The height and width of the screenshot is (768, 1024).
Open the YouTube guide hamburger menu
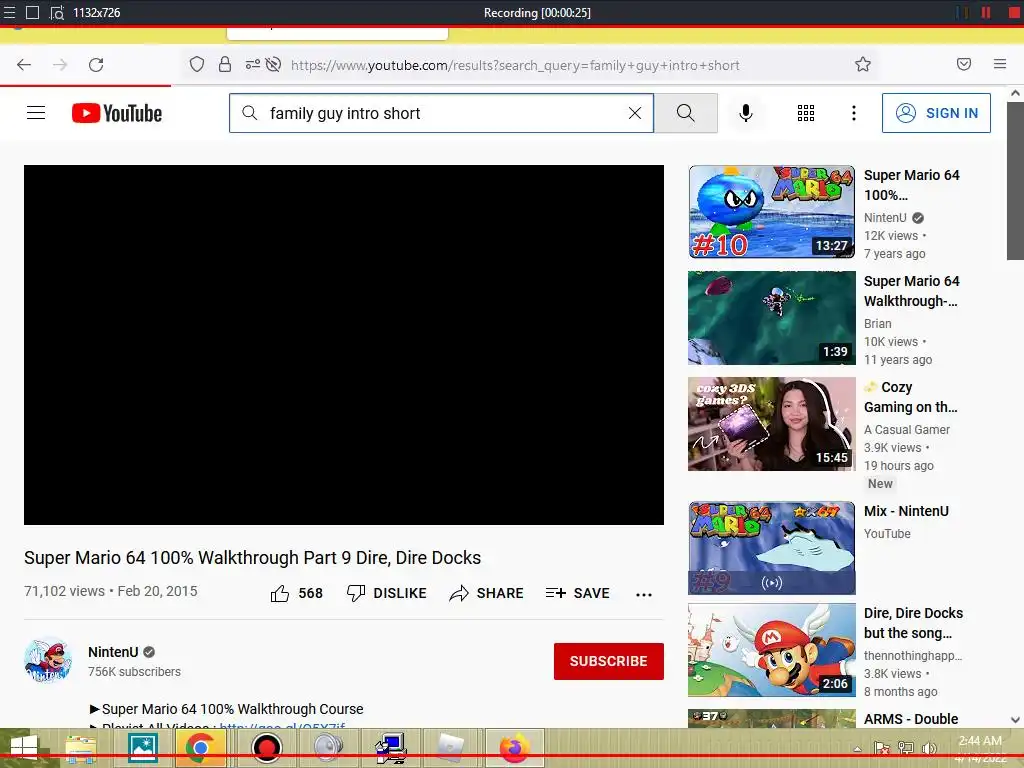[36, 113]
